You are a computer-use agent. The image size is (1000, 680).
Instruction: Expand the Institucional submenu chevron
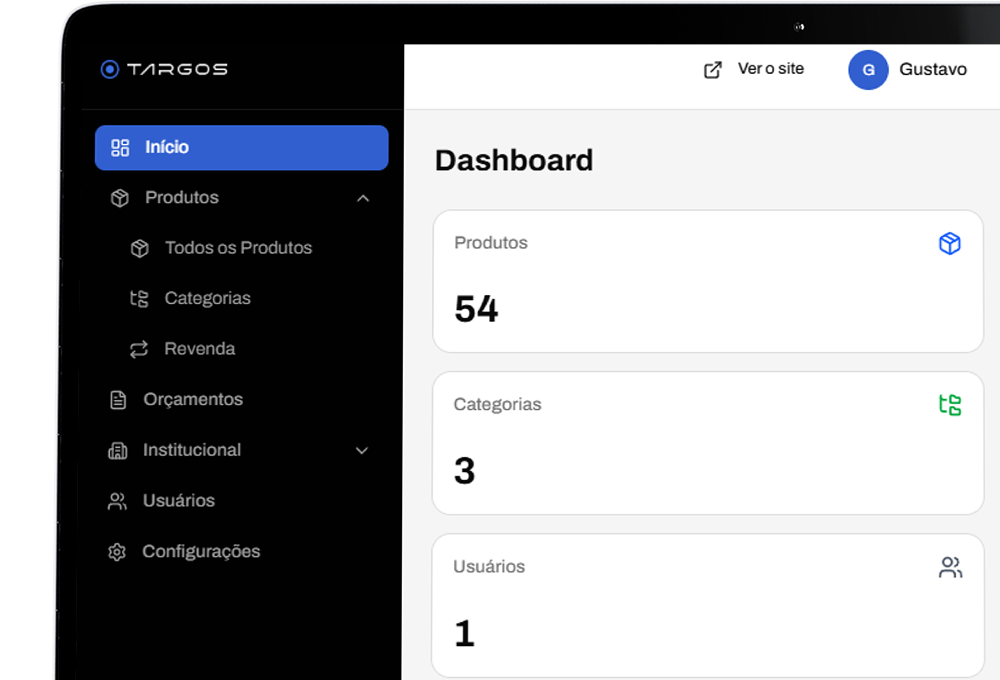[362, 450]
